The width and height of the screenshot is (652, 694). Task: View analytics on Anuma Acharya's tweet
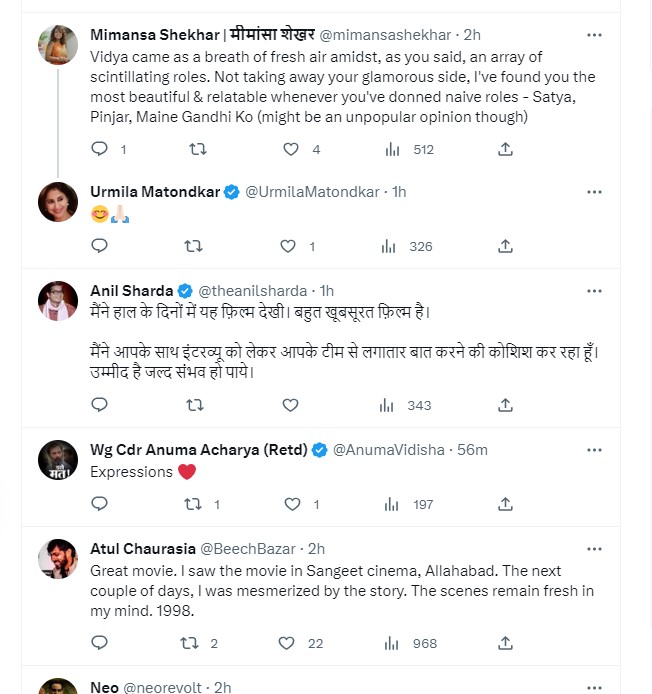point(389,504)
